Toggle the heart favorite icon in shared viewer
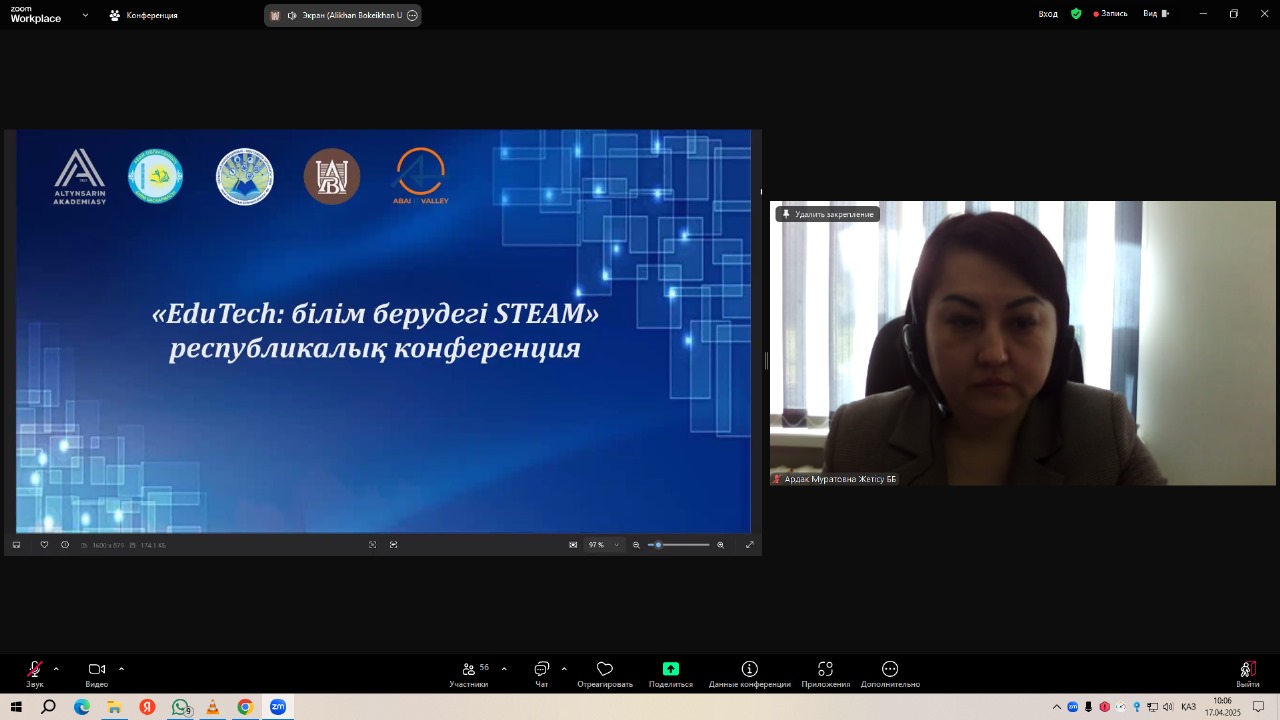This screenshot has height=720, width=1280. click(x=44, y=545)
